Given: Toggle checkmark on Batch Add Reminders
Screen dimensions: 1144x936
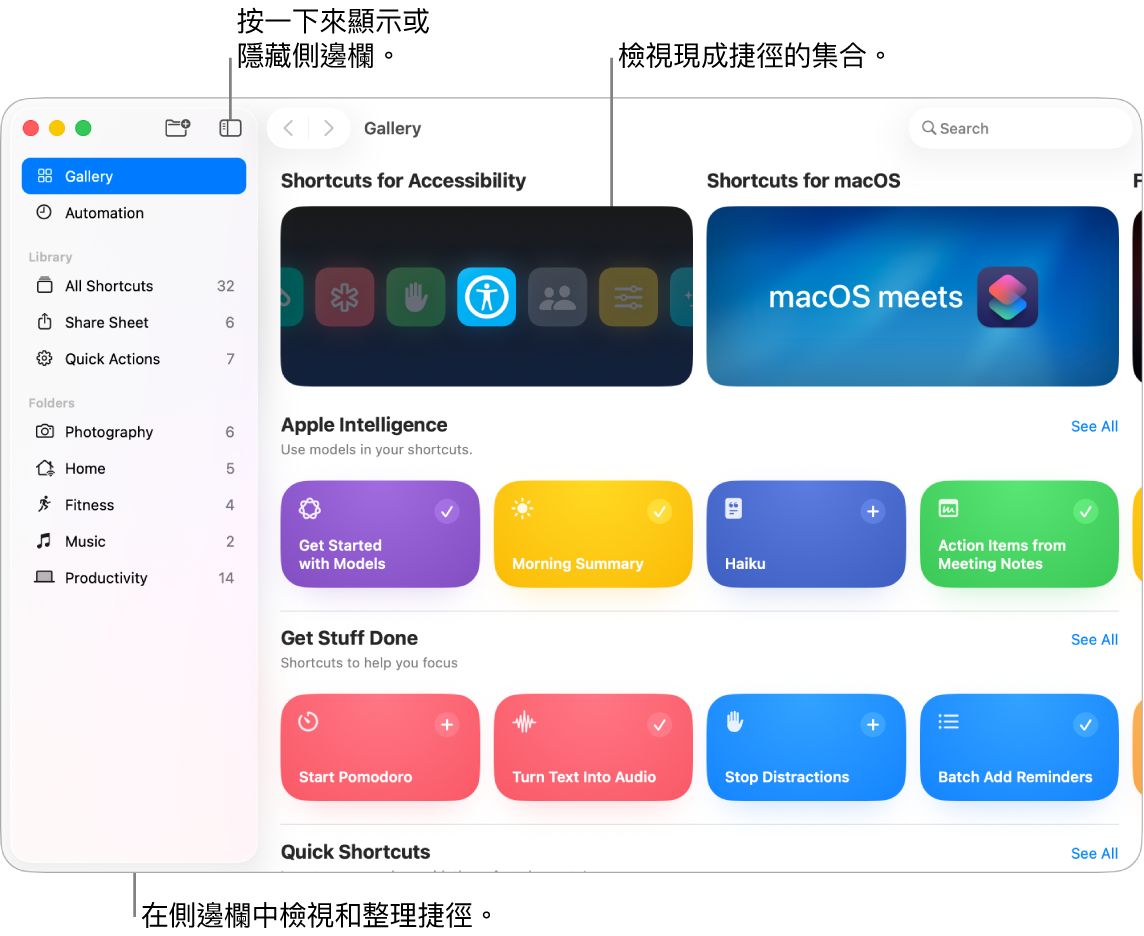Looking at the screenshot, I should (x=1086, y=724).
